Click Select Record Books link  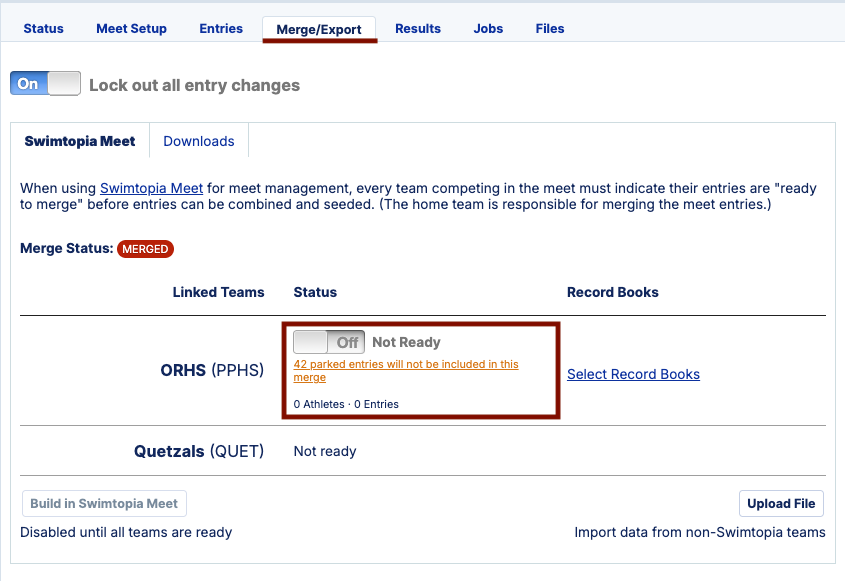[x=633, y=374]
